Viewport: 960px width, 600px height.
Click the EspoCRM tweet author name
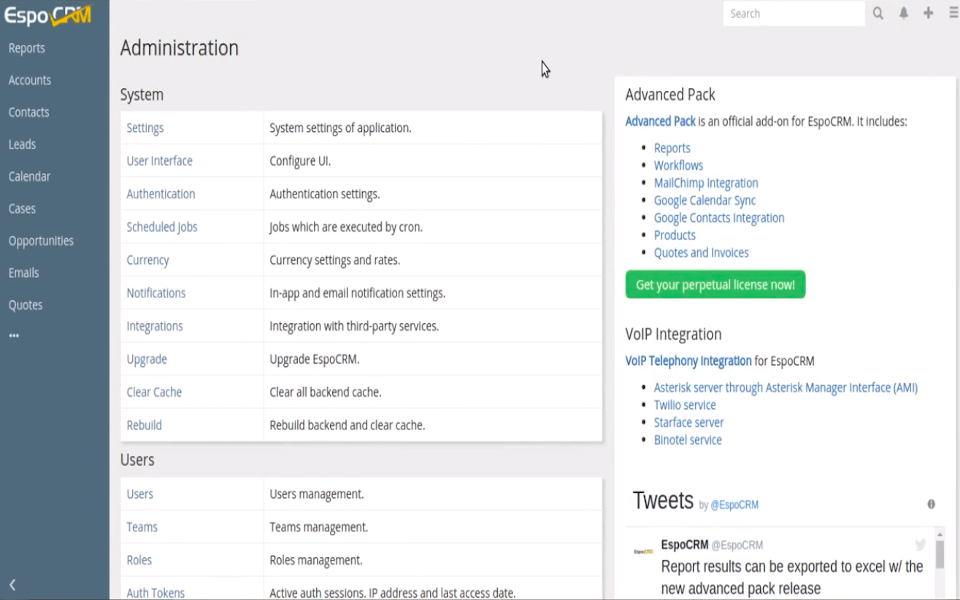pos(684,544)
